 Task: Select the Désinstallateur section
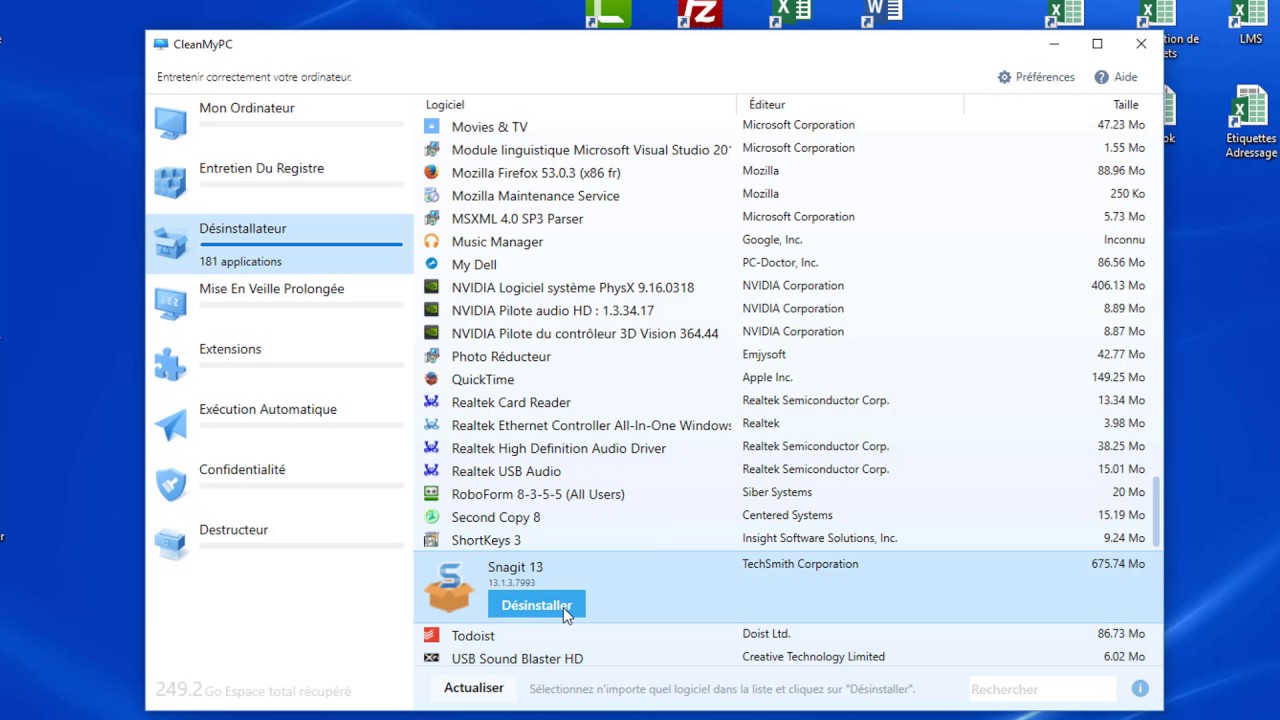pos(279,243)
